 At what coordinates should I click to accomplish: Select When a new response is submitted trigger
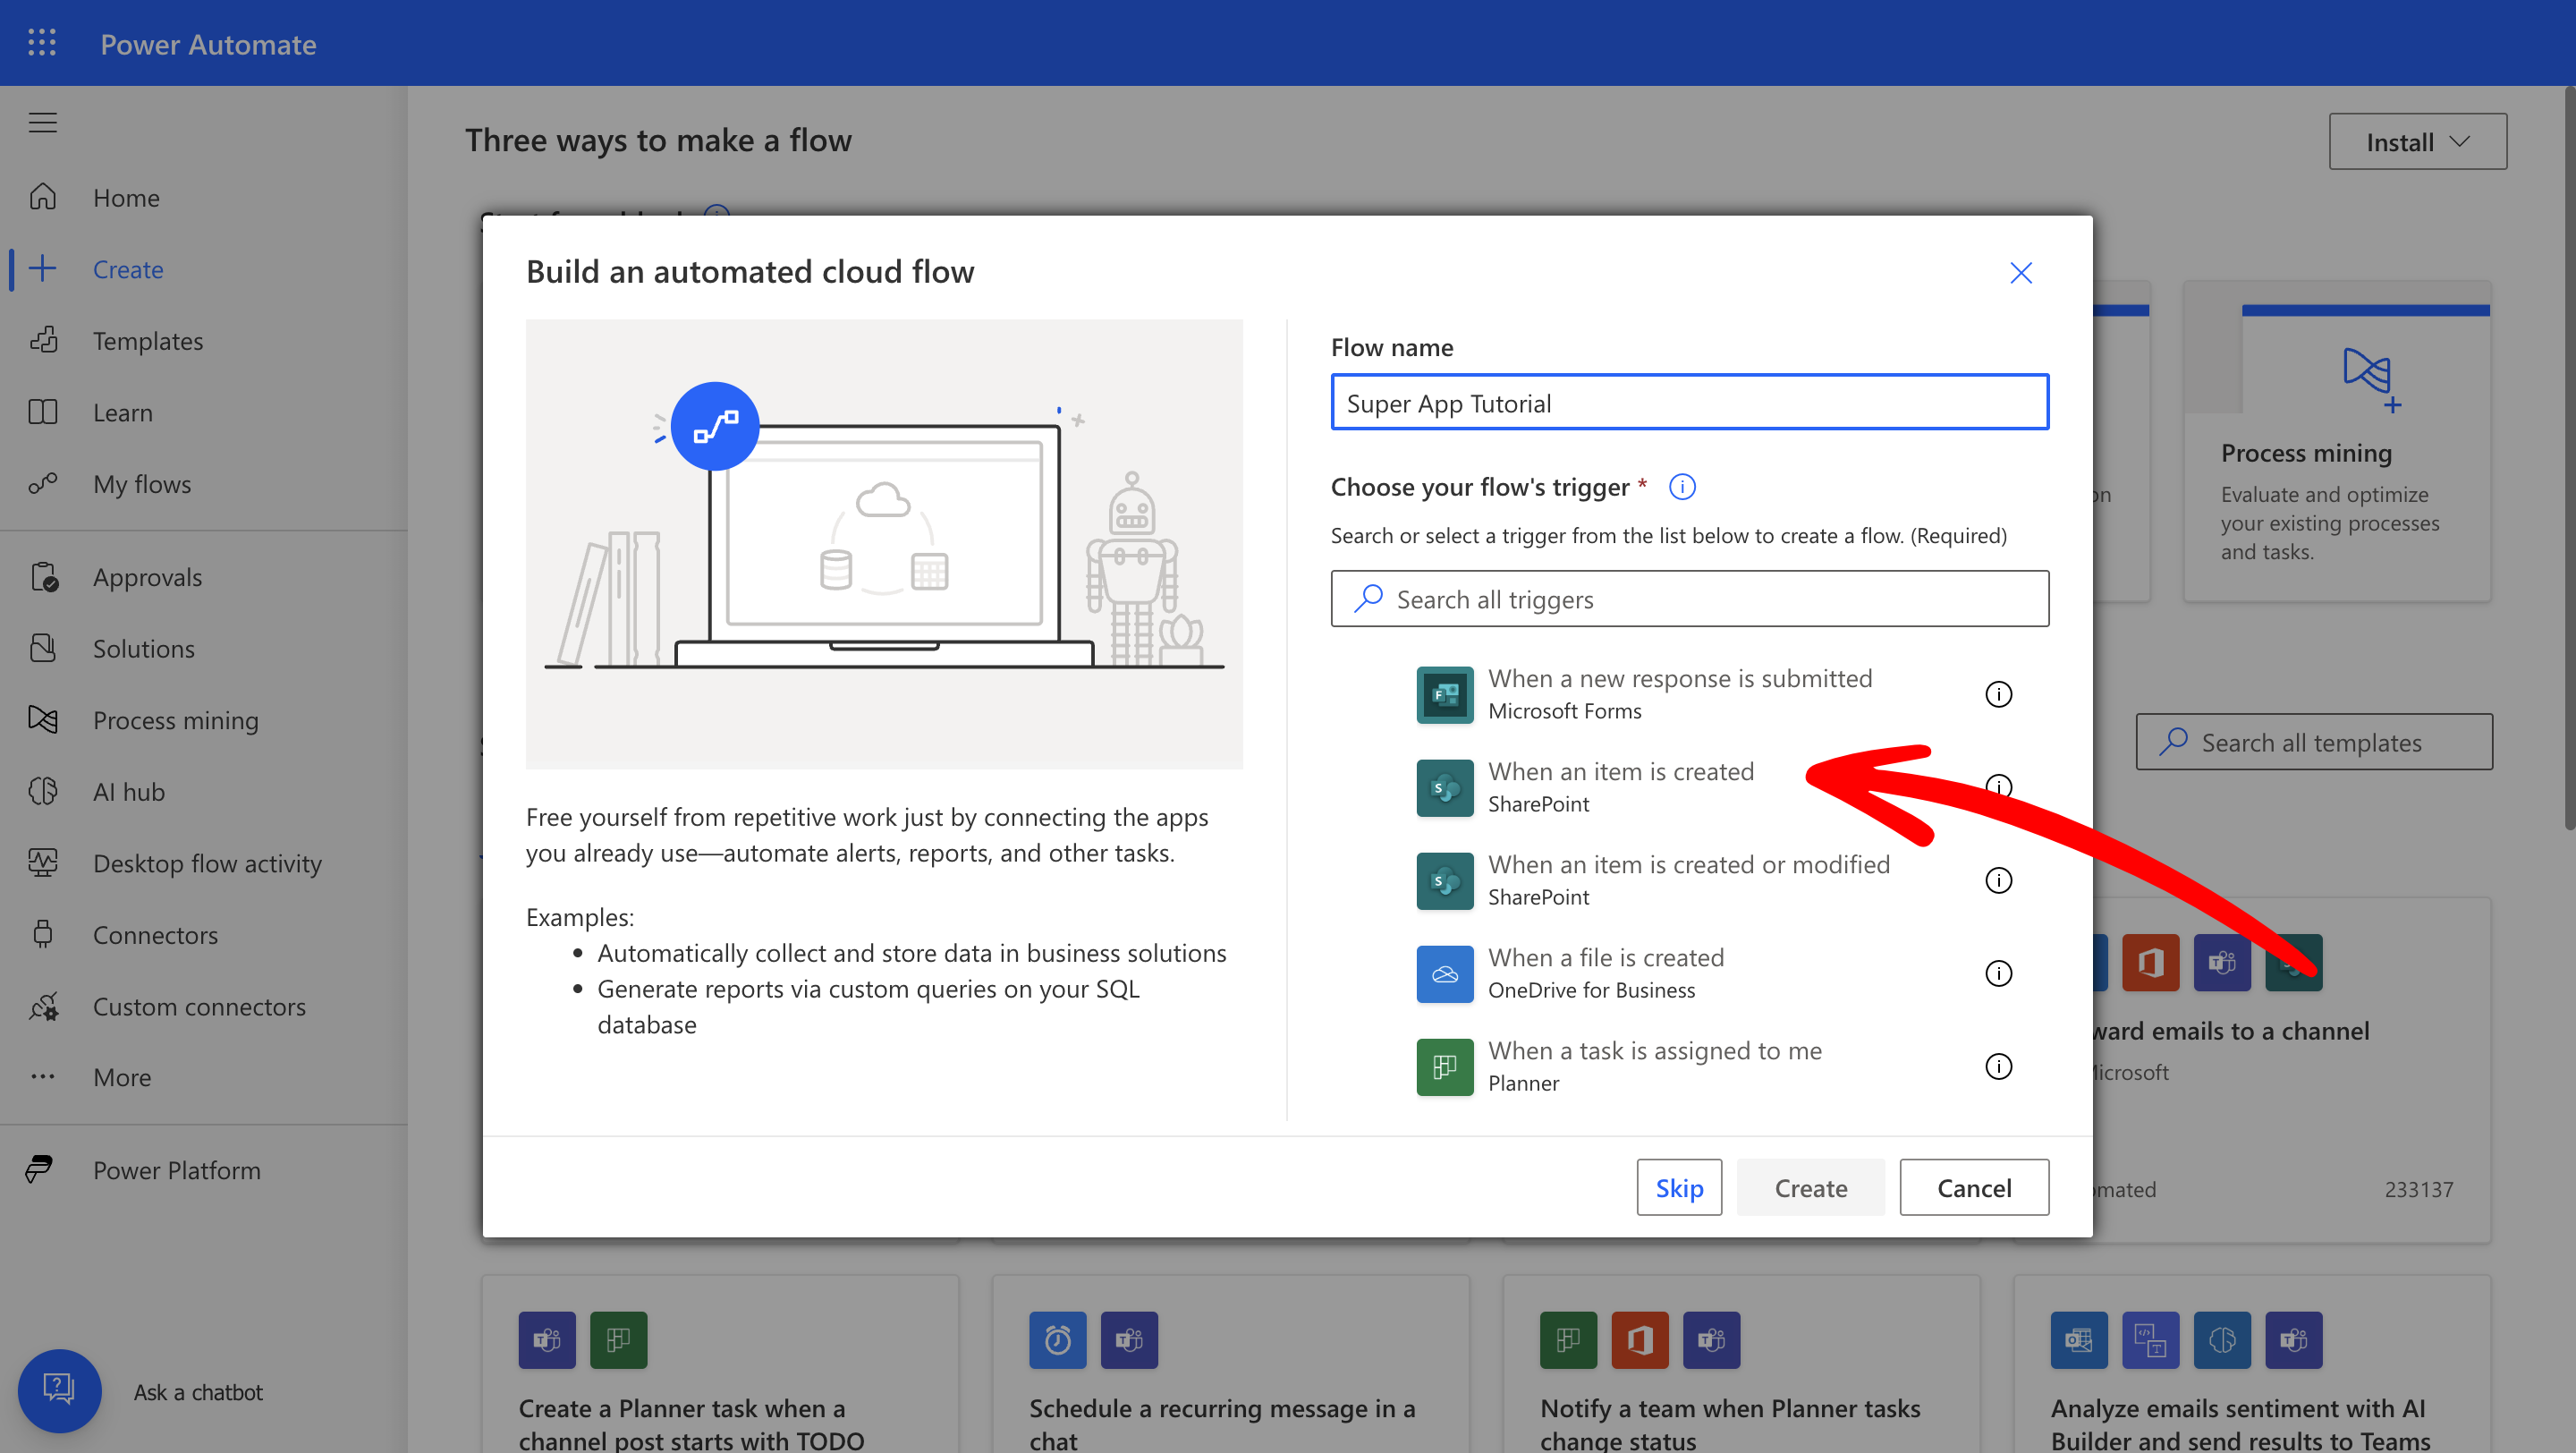[1678, 693]
